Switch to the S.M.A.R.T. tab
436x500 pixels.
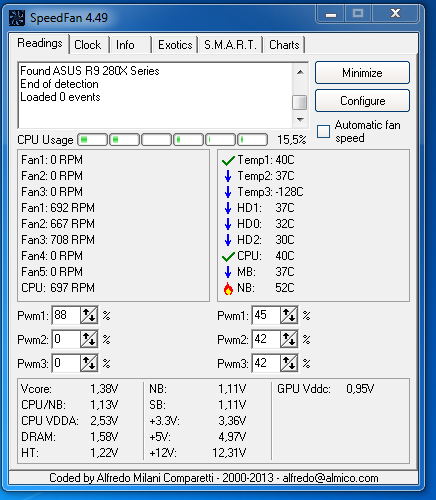(231, 45)
